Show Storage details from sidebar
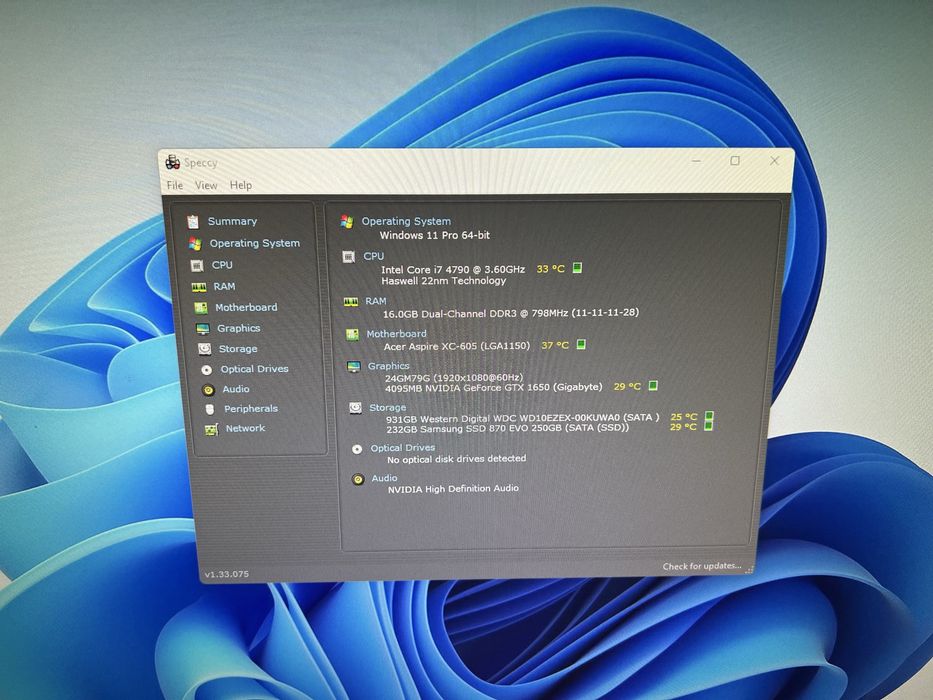The width and height of the screenshot is (933, 700). click(x=238, y=349)
